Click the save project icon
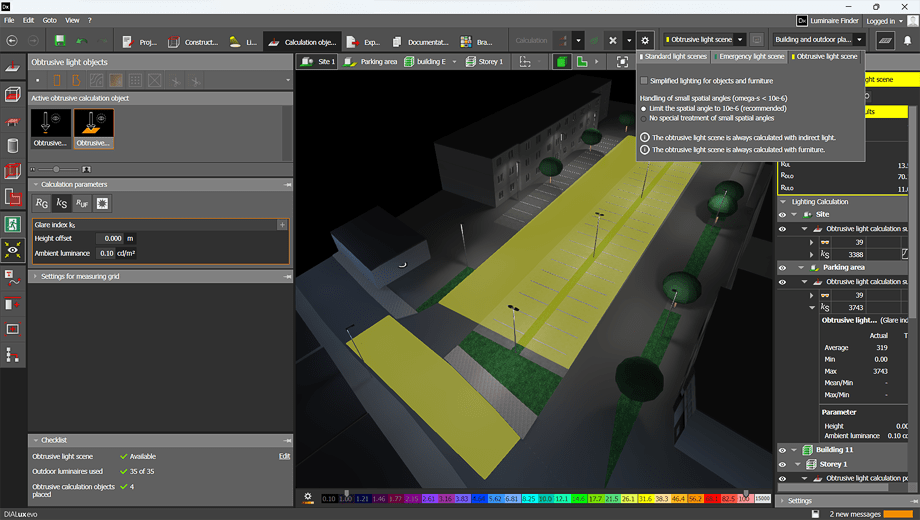This screenshot has width=920, height=520. pos(60,41)
